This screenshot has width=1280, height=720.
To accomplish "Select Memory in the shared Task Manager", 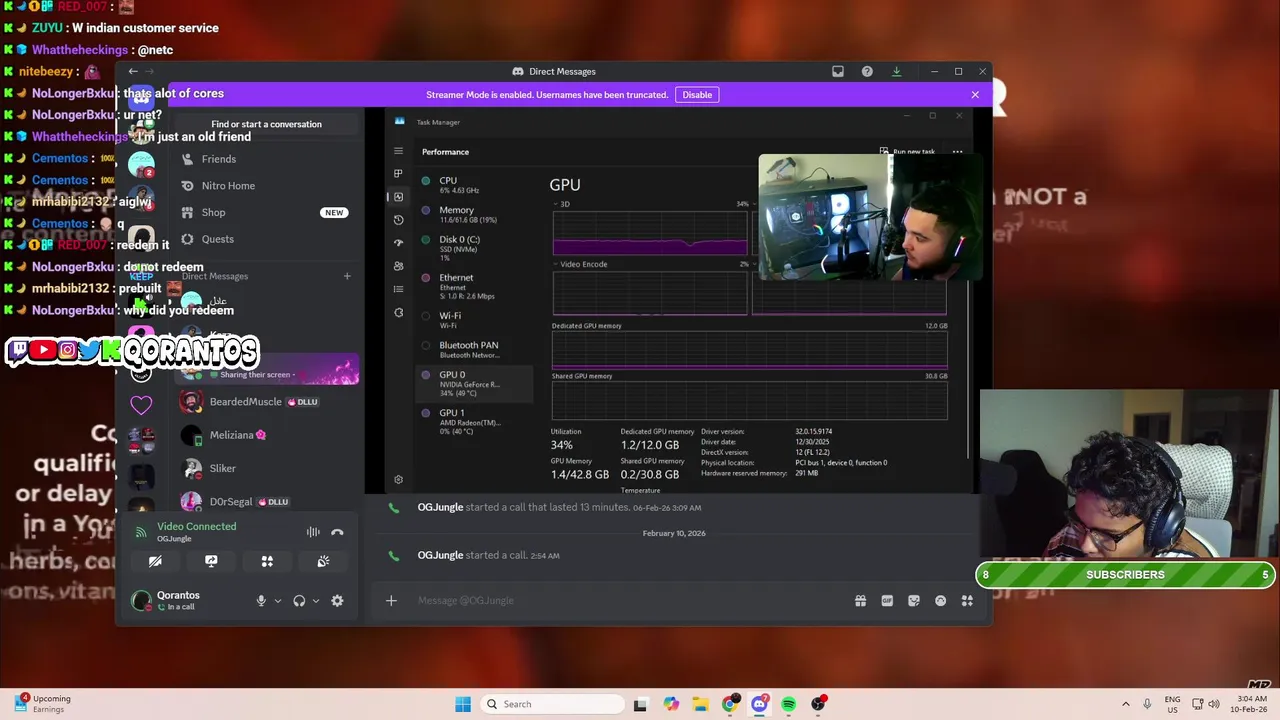I will click(475, 214).
